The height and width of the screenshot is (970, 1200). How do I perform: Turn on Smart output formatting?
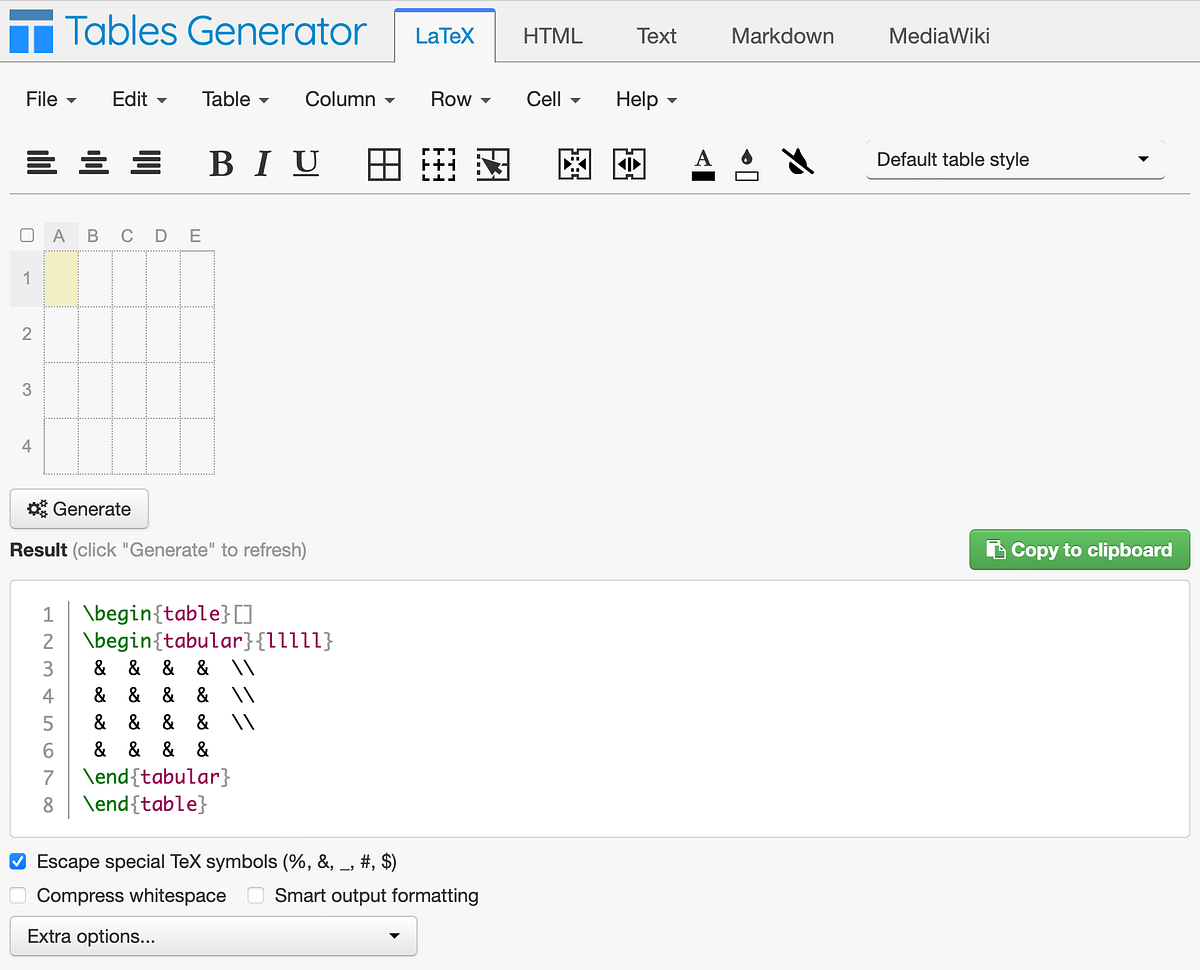[256, 895]
